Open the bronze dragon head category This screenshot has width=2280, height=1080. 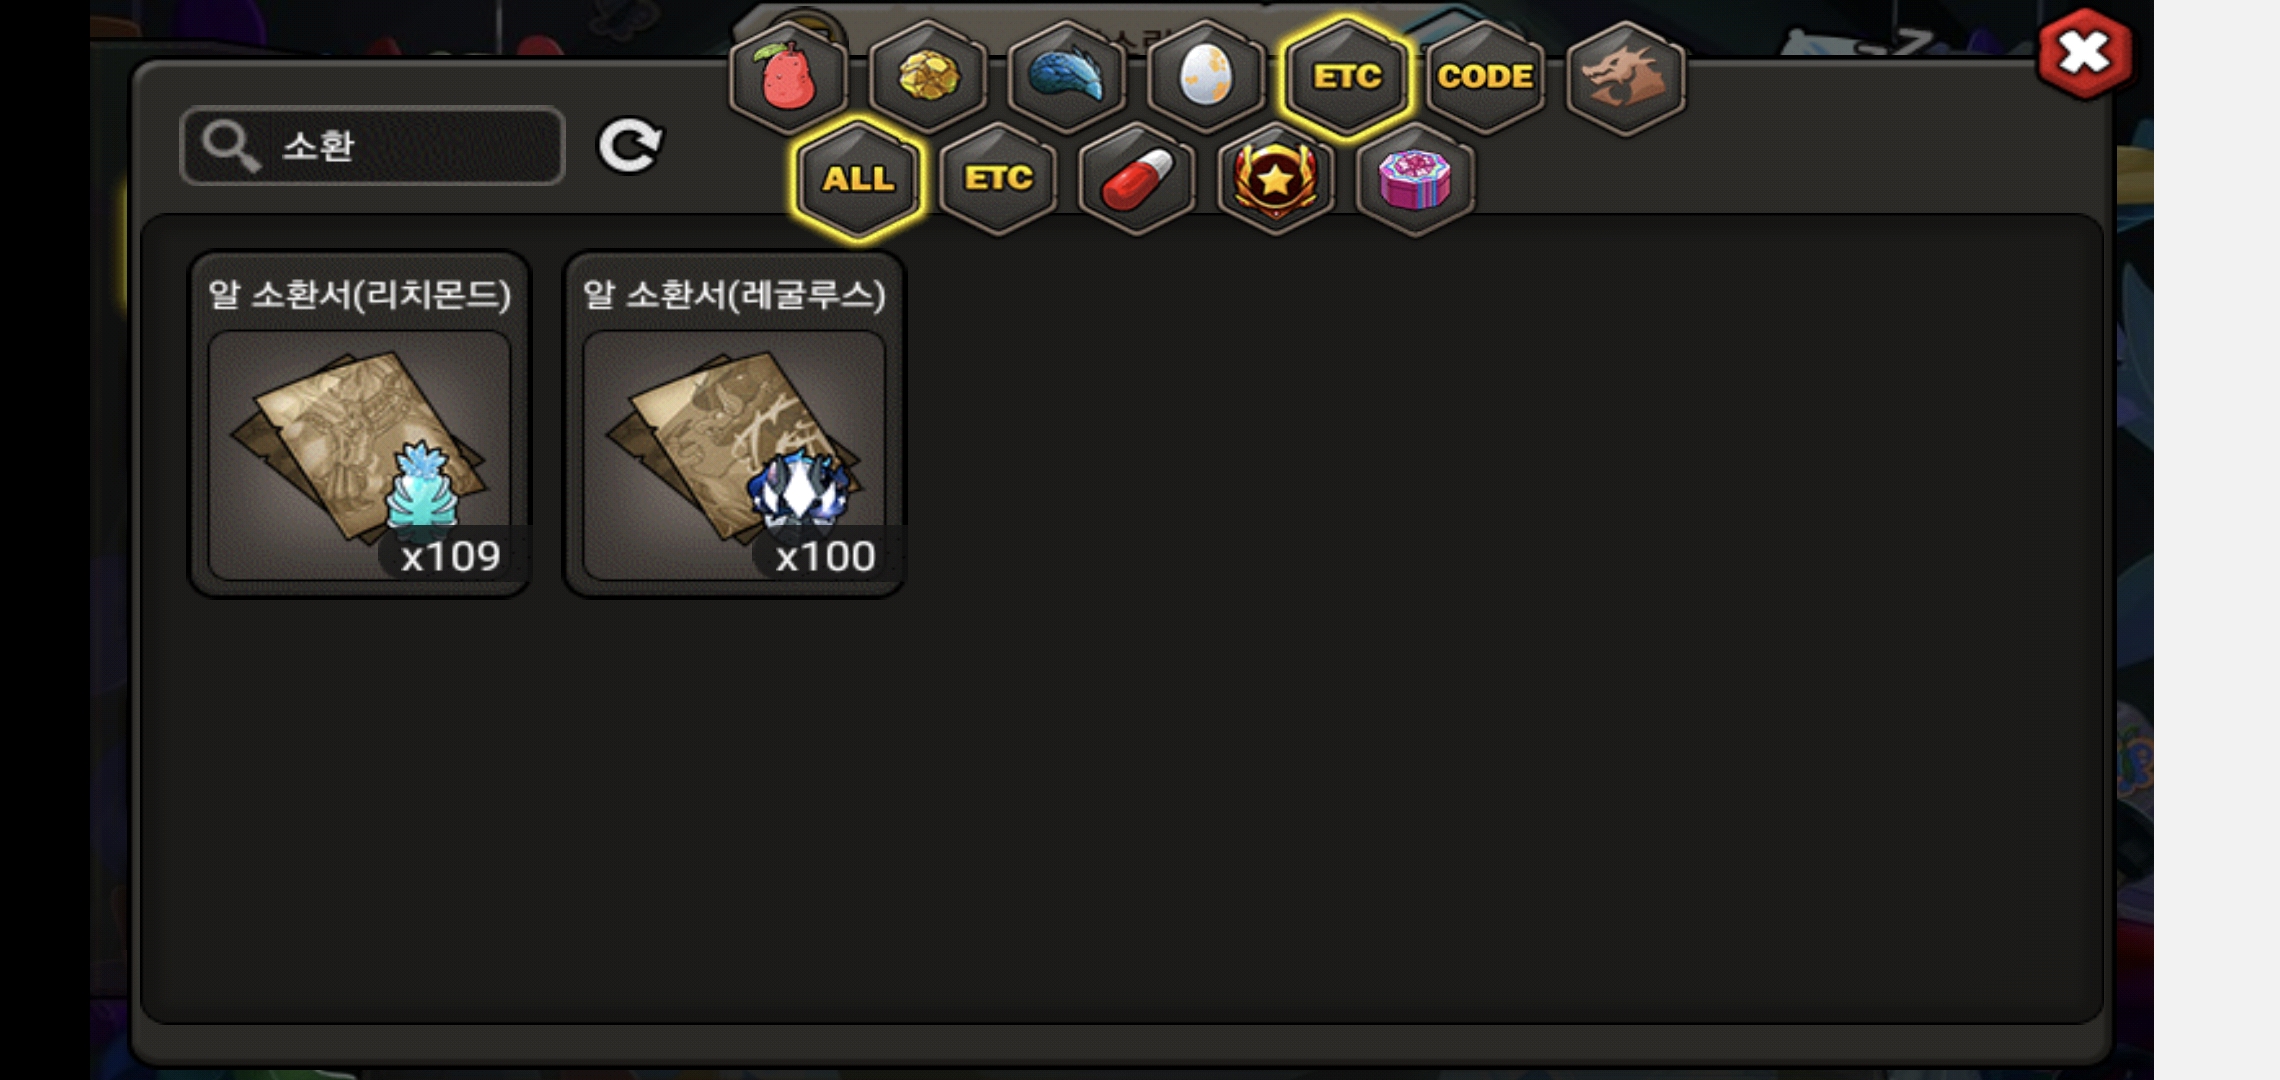pos(1625,77)
